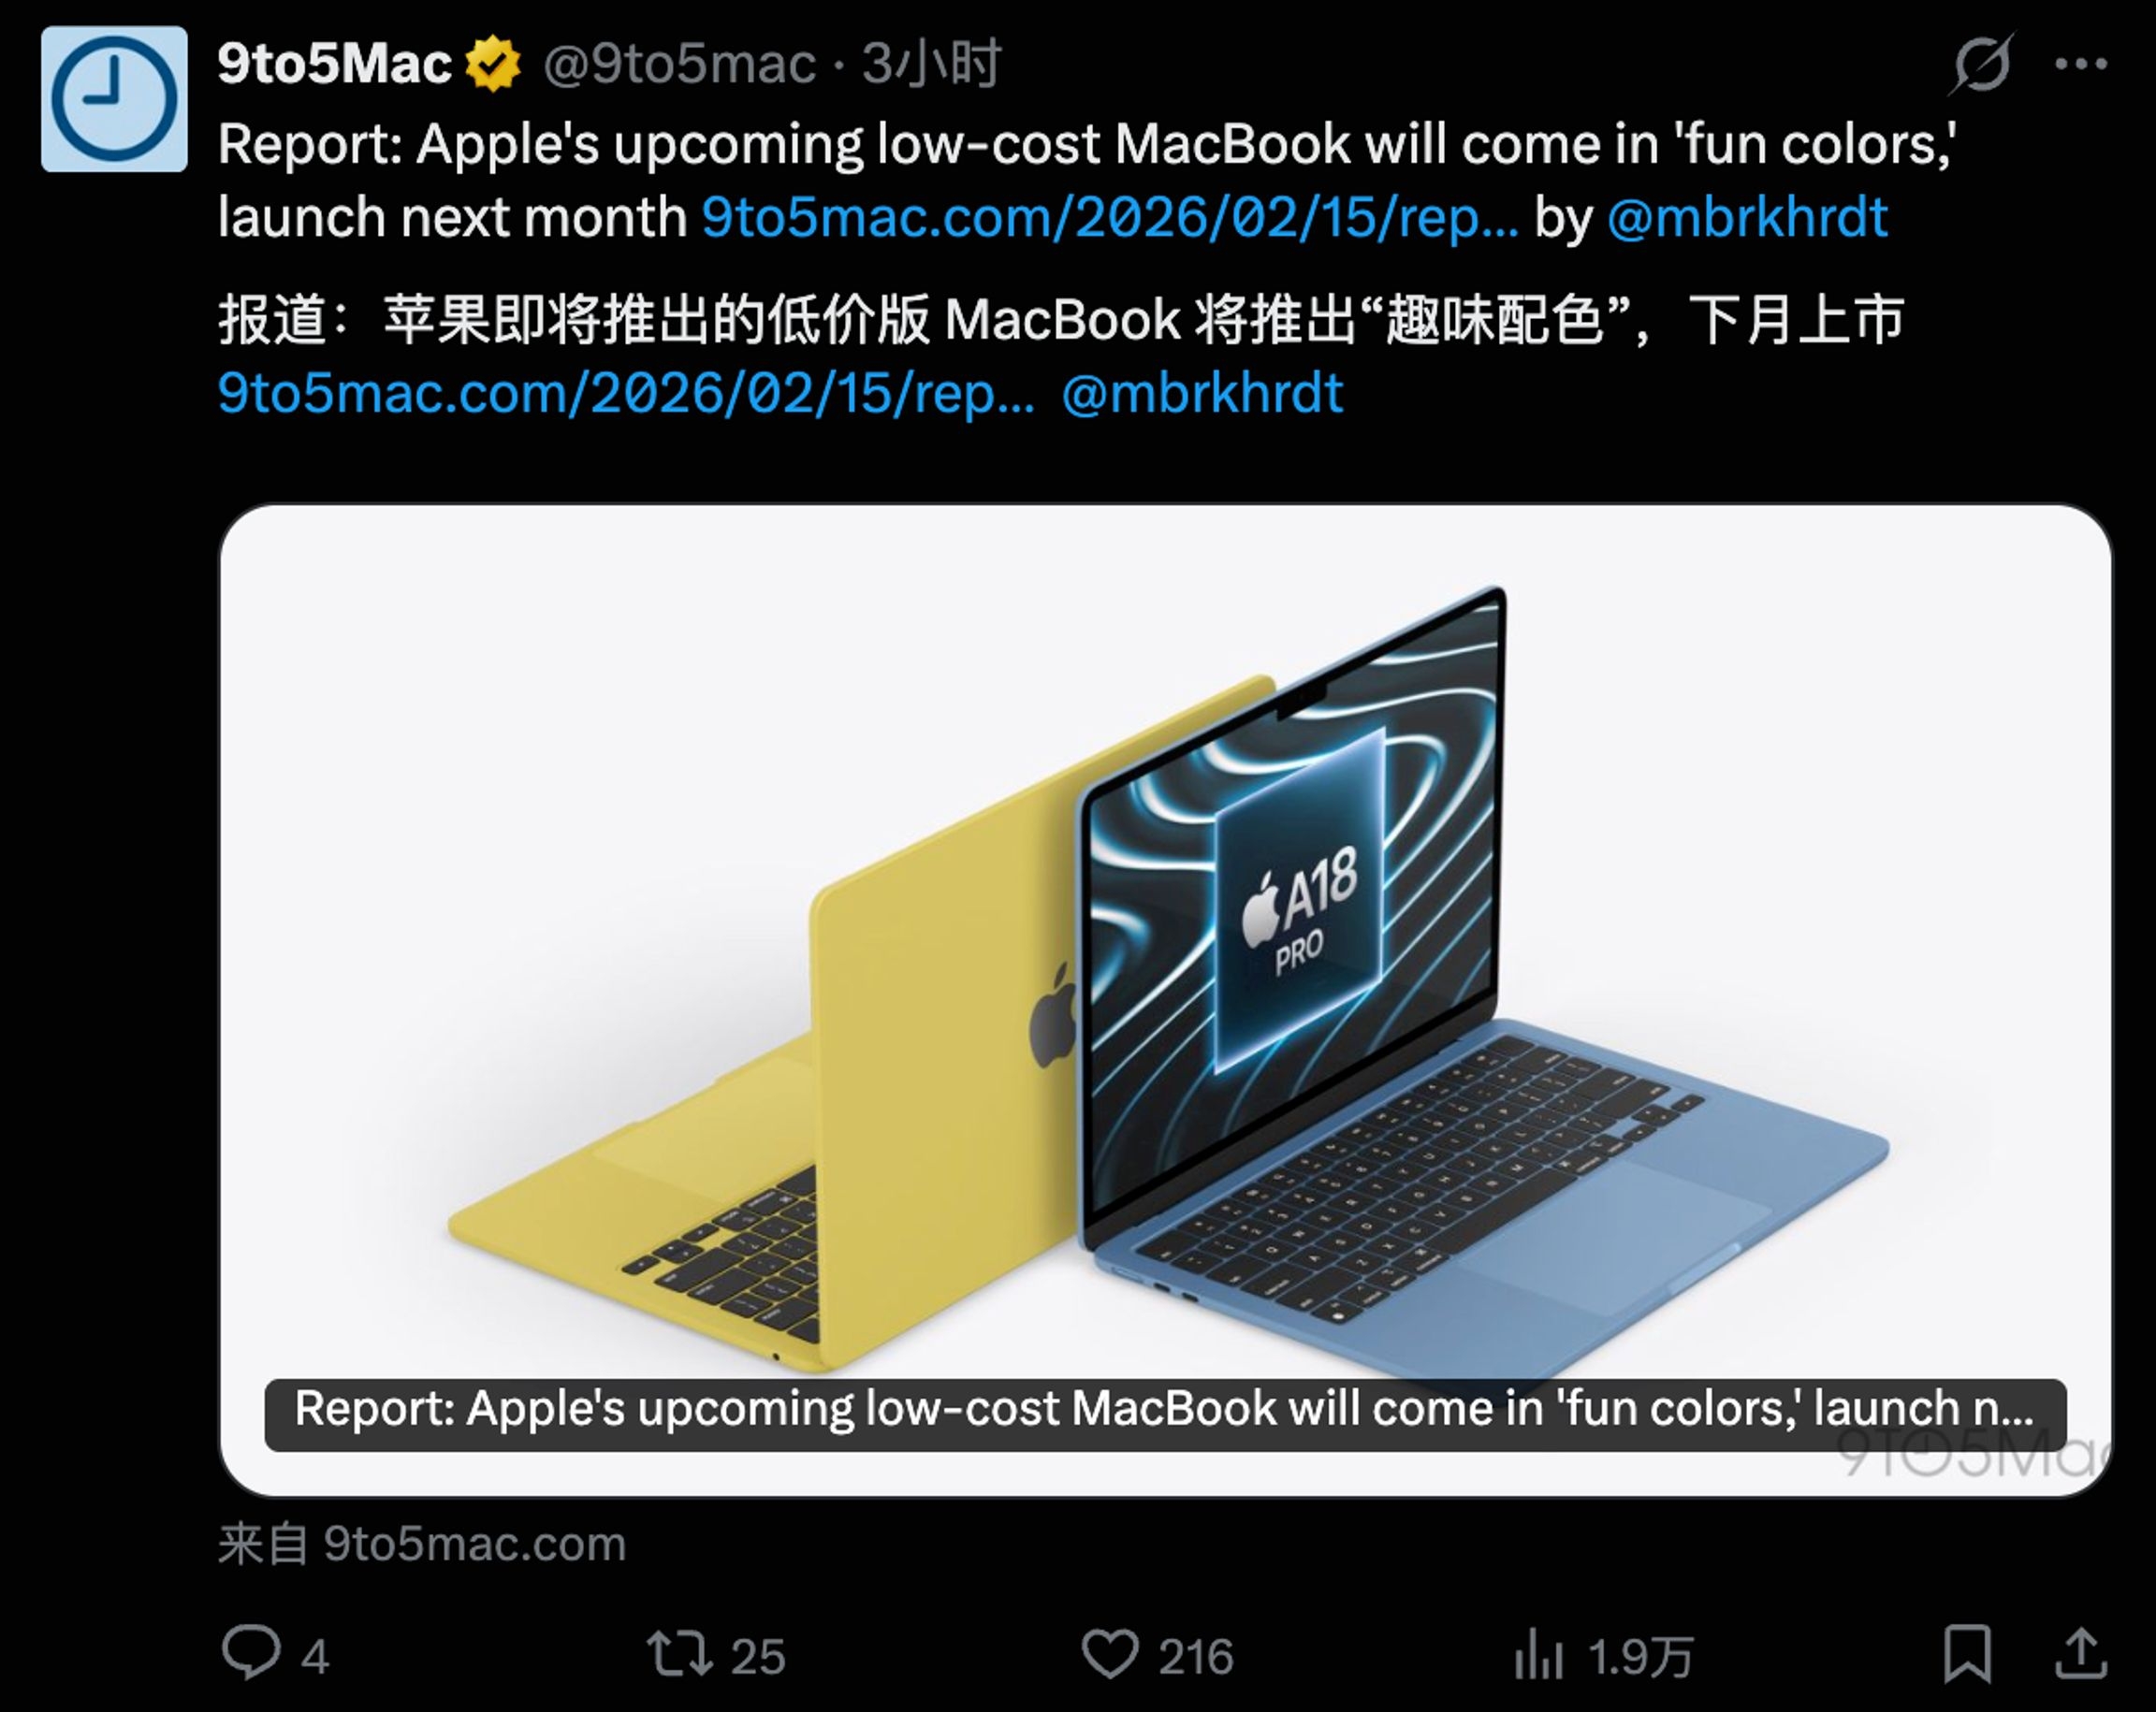Image resolution: width=2156 pixels, height=1712 pixels.
Task: Click the 来自 9to5mac.com source label
Action: pos(422,1544)
